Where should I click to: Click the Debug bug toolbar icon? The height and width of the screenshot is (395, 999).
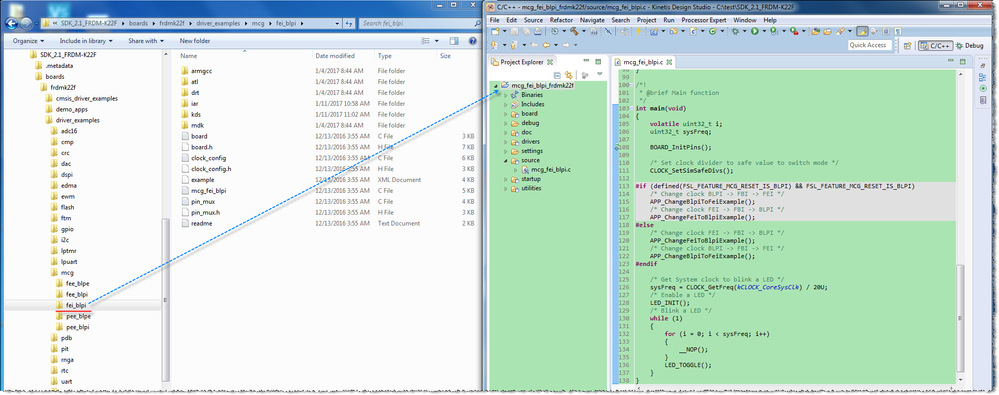pyautogui.click(x=735, y=31)
